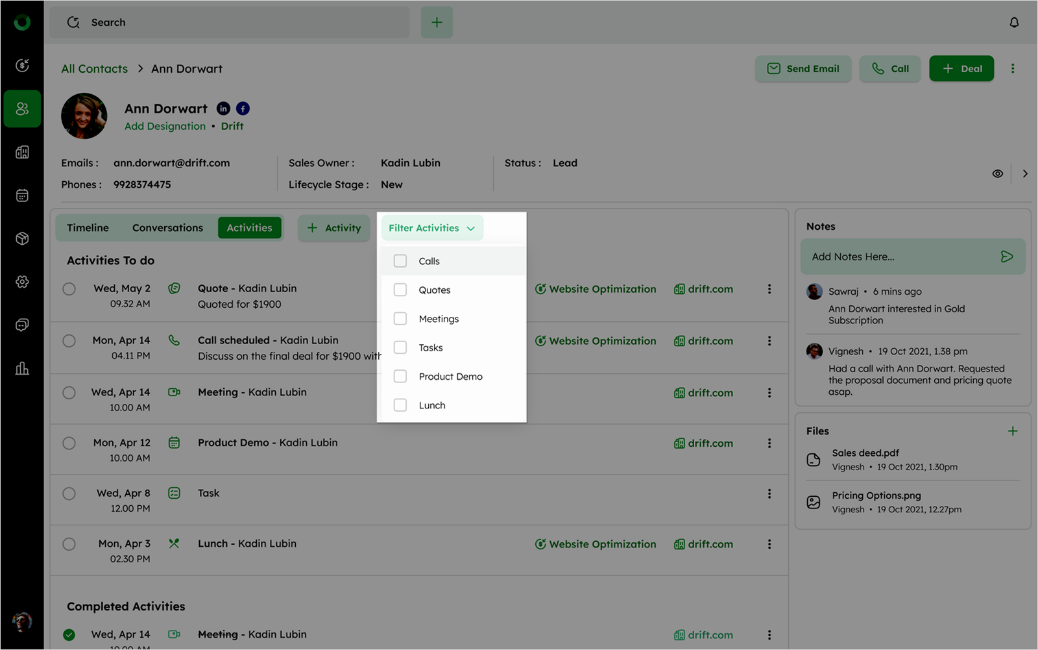This screenshot has width=1038, height=650.
Task: Click Sales Owner Kadin Lubin value
Action: [x=410, y=163]
